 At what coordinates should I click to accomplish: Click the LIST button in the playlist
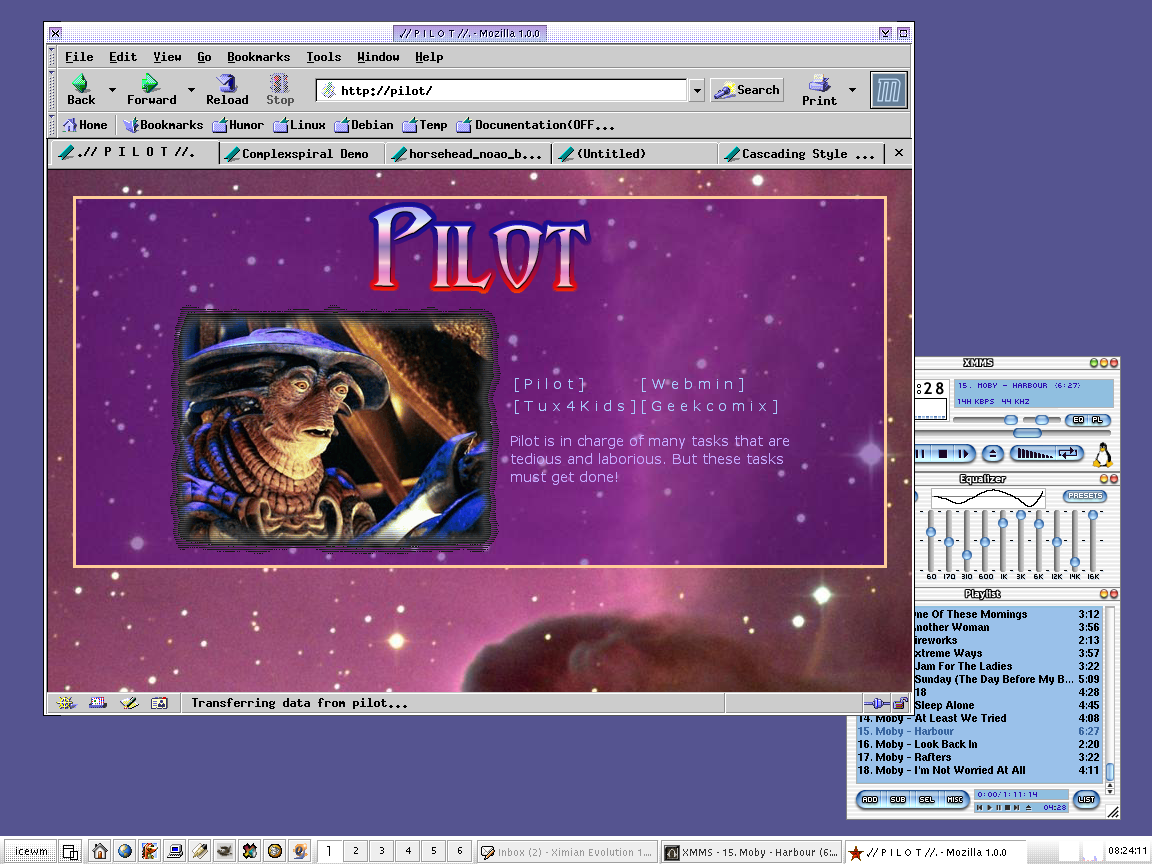tap(1087, 799)
